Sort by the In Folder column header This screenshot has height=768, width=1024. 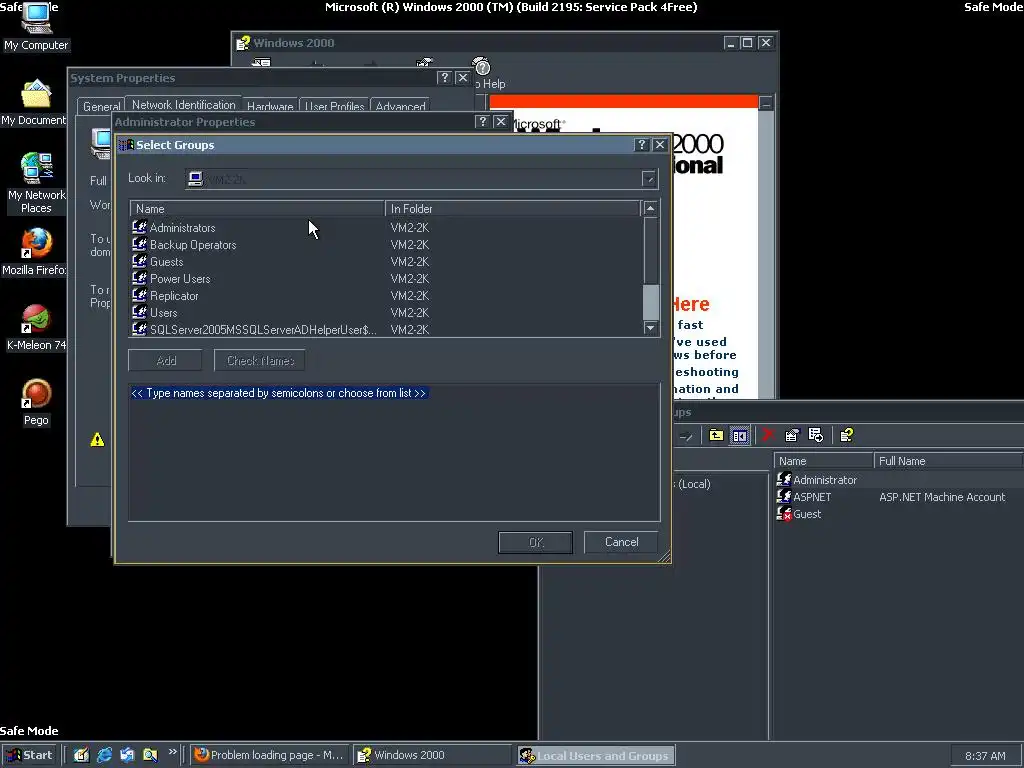coord(513,209)
